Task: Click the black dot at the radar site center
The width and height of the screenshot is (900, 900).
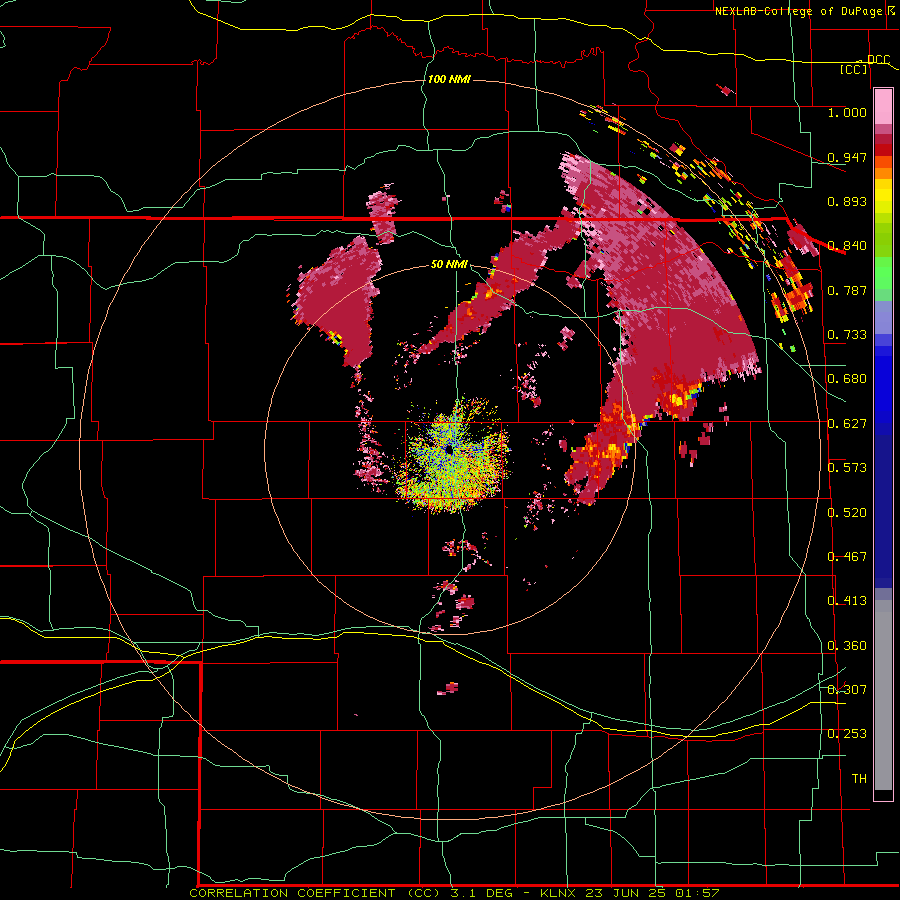Action: click(449, 450)
